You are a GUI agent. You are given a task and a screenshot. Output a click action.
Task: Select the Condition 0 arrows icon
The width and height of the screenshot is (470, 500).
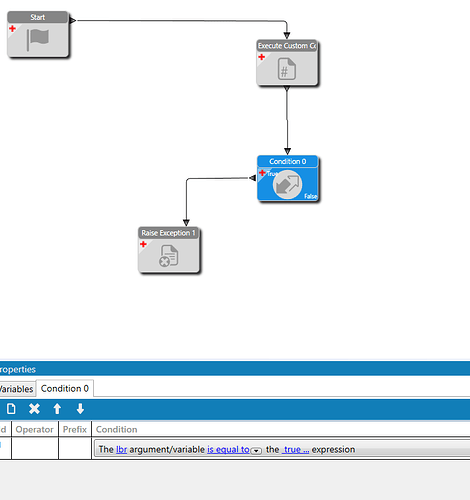(x=287, y=184)
